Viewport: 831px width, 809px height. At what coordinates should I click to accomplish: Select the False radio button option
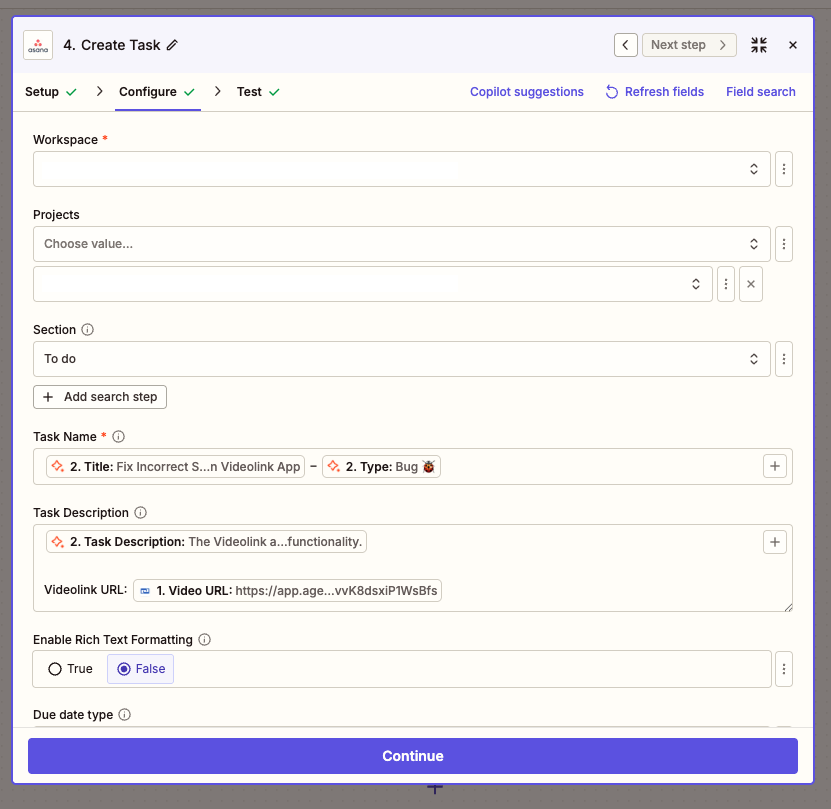coord(122,668)
